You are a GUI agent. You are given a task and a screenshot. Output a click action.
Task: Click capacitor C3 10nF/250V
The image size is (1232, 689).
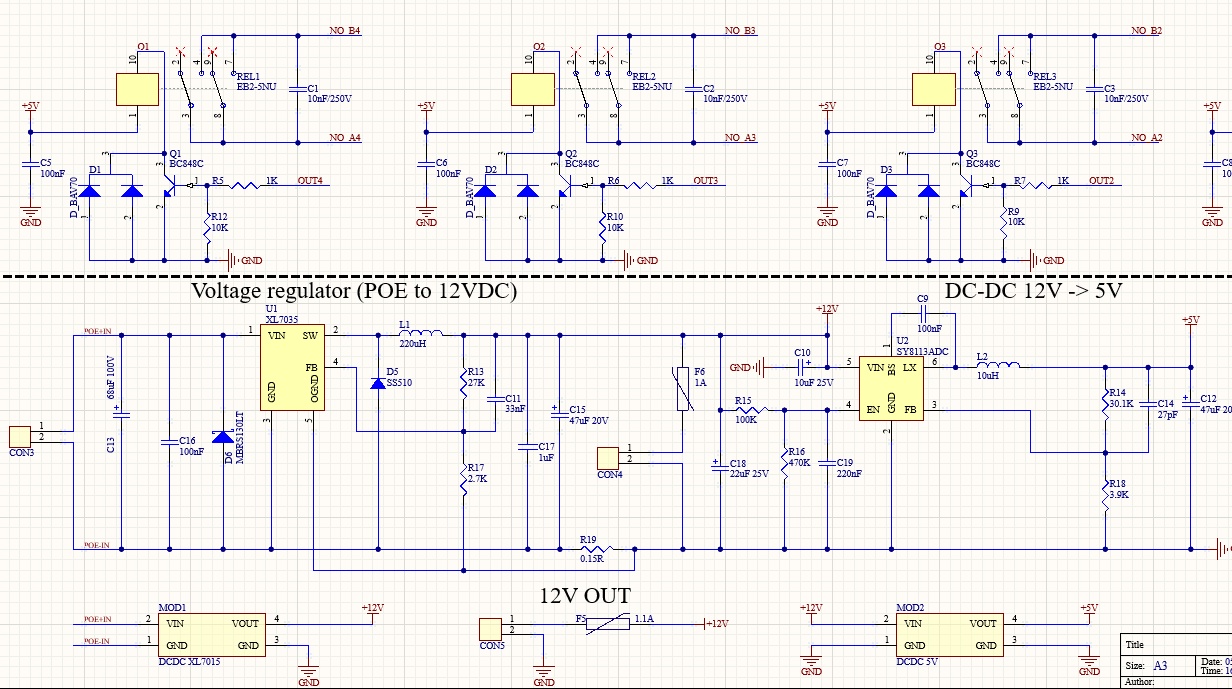tap(1093, 89)
